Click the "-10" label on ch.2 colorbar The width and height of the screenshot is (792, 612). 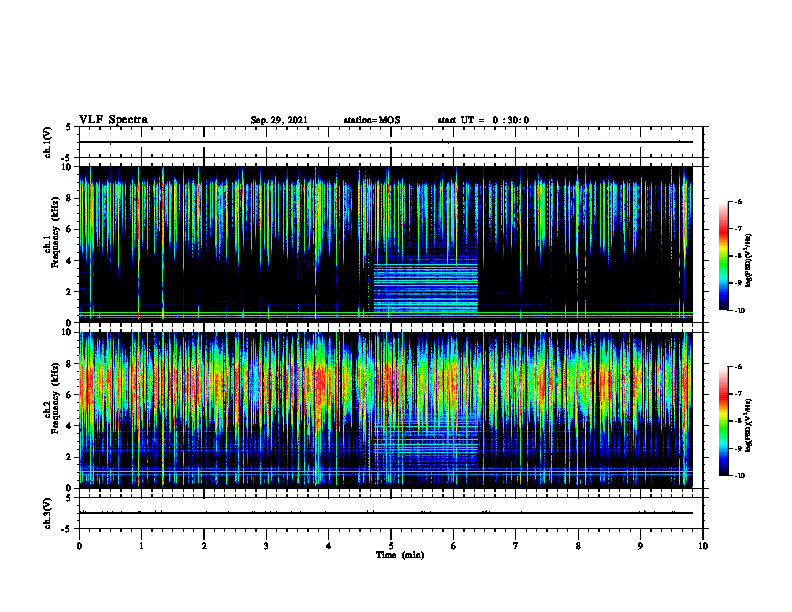[x=740, y=475]
